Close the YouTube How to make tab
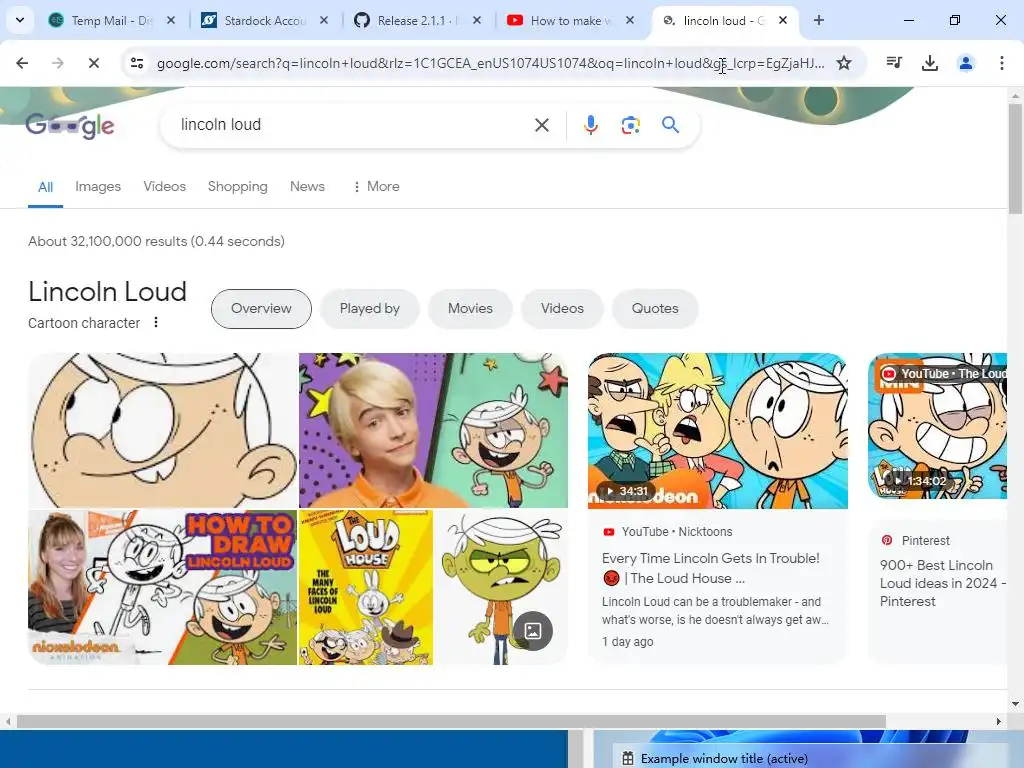 [x=630, y=20]
